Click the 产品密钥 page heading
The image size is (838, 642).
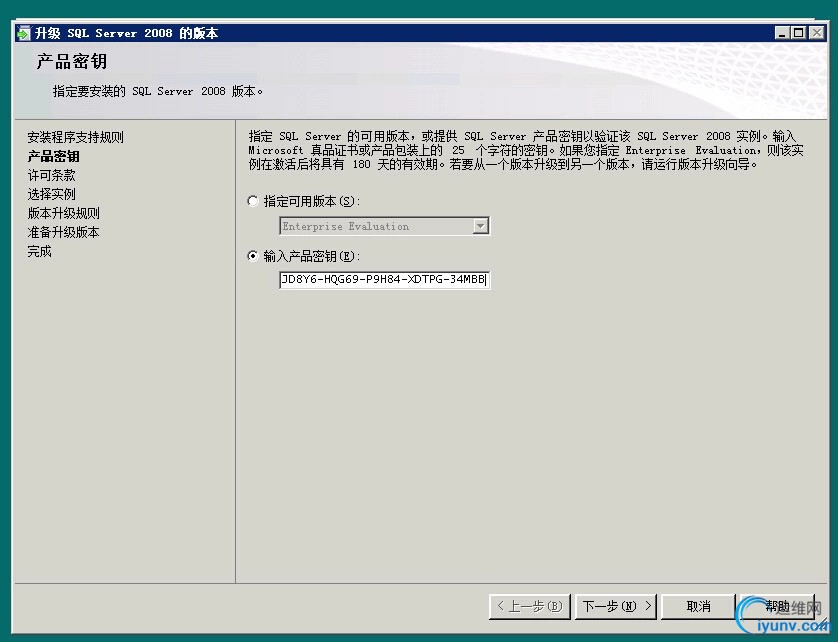click(x=72, y=61)
